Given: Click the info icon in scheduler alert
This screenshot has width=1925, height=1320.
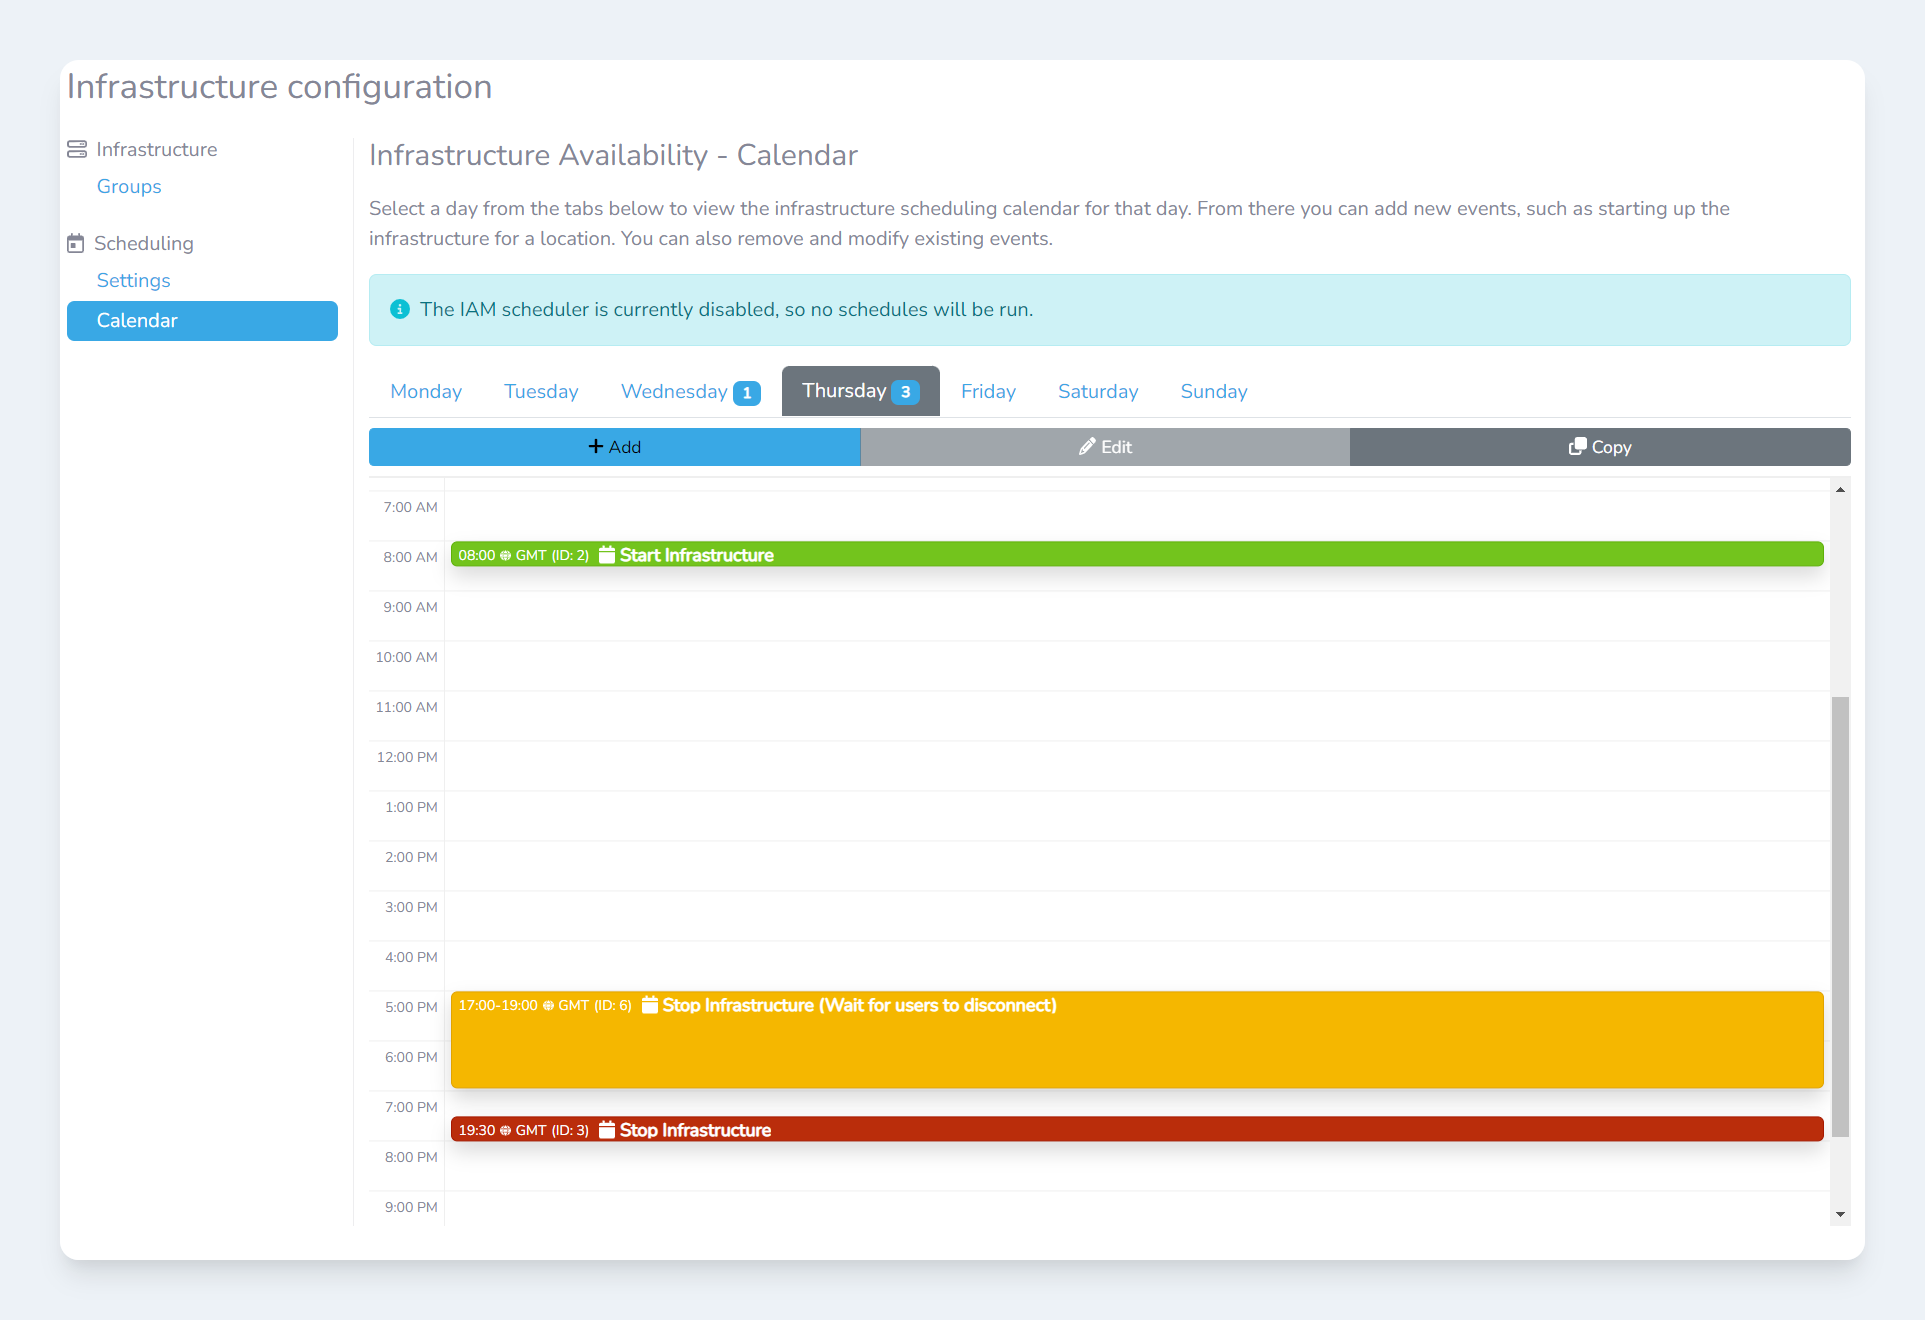Looking at the screenshot, I should click(400, 309).
